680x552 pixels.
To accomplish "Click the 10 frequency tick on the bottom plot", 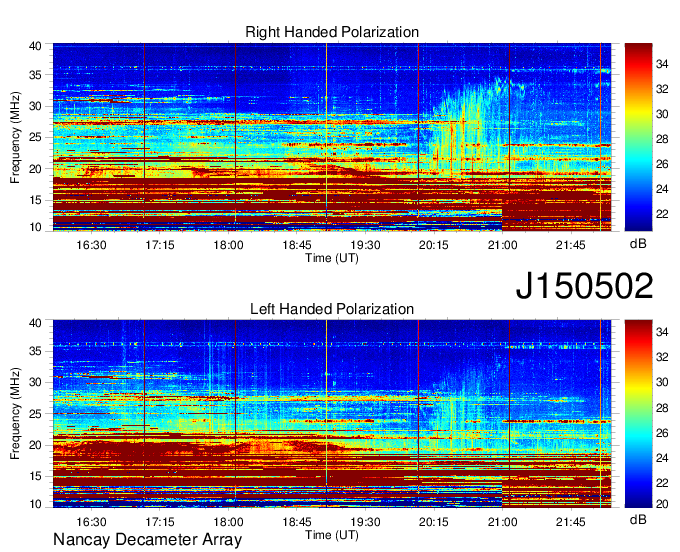I will pos(35,503).
